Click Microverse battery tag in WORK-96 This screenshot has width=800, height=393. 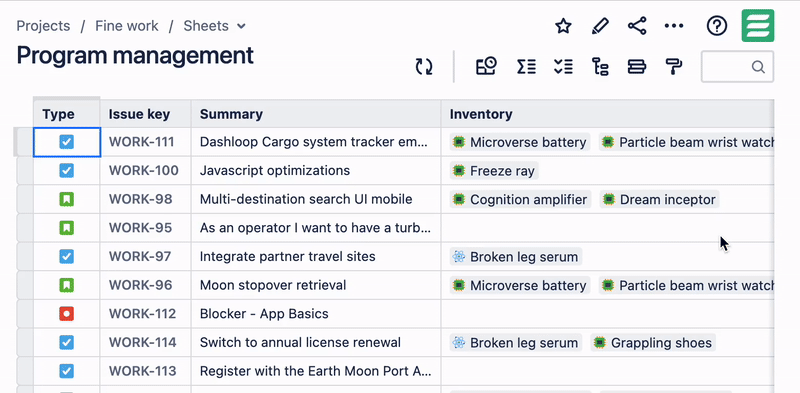[520, 285]
